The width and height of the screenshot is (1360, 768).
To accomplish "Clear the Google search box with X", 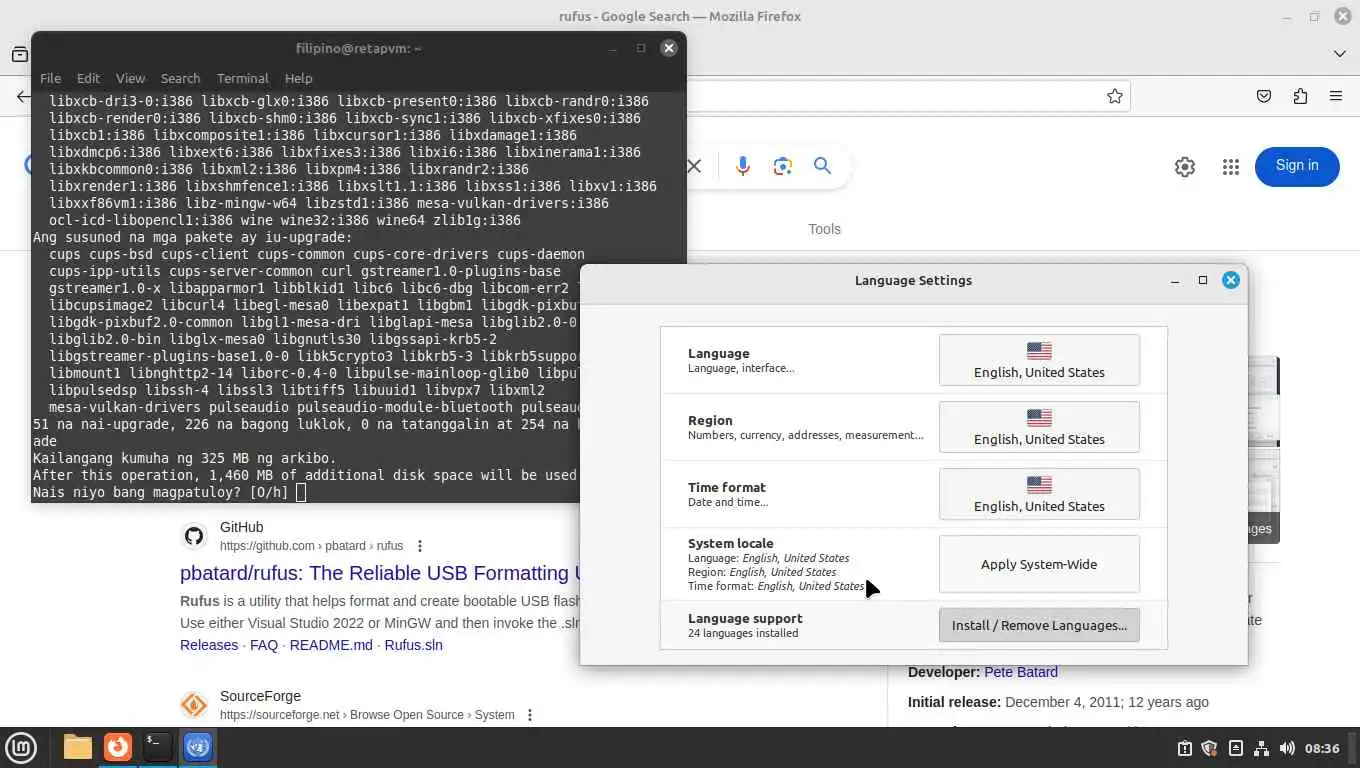I will [x=694, y=166].
